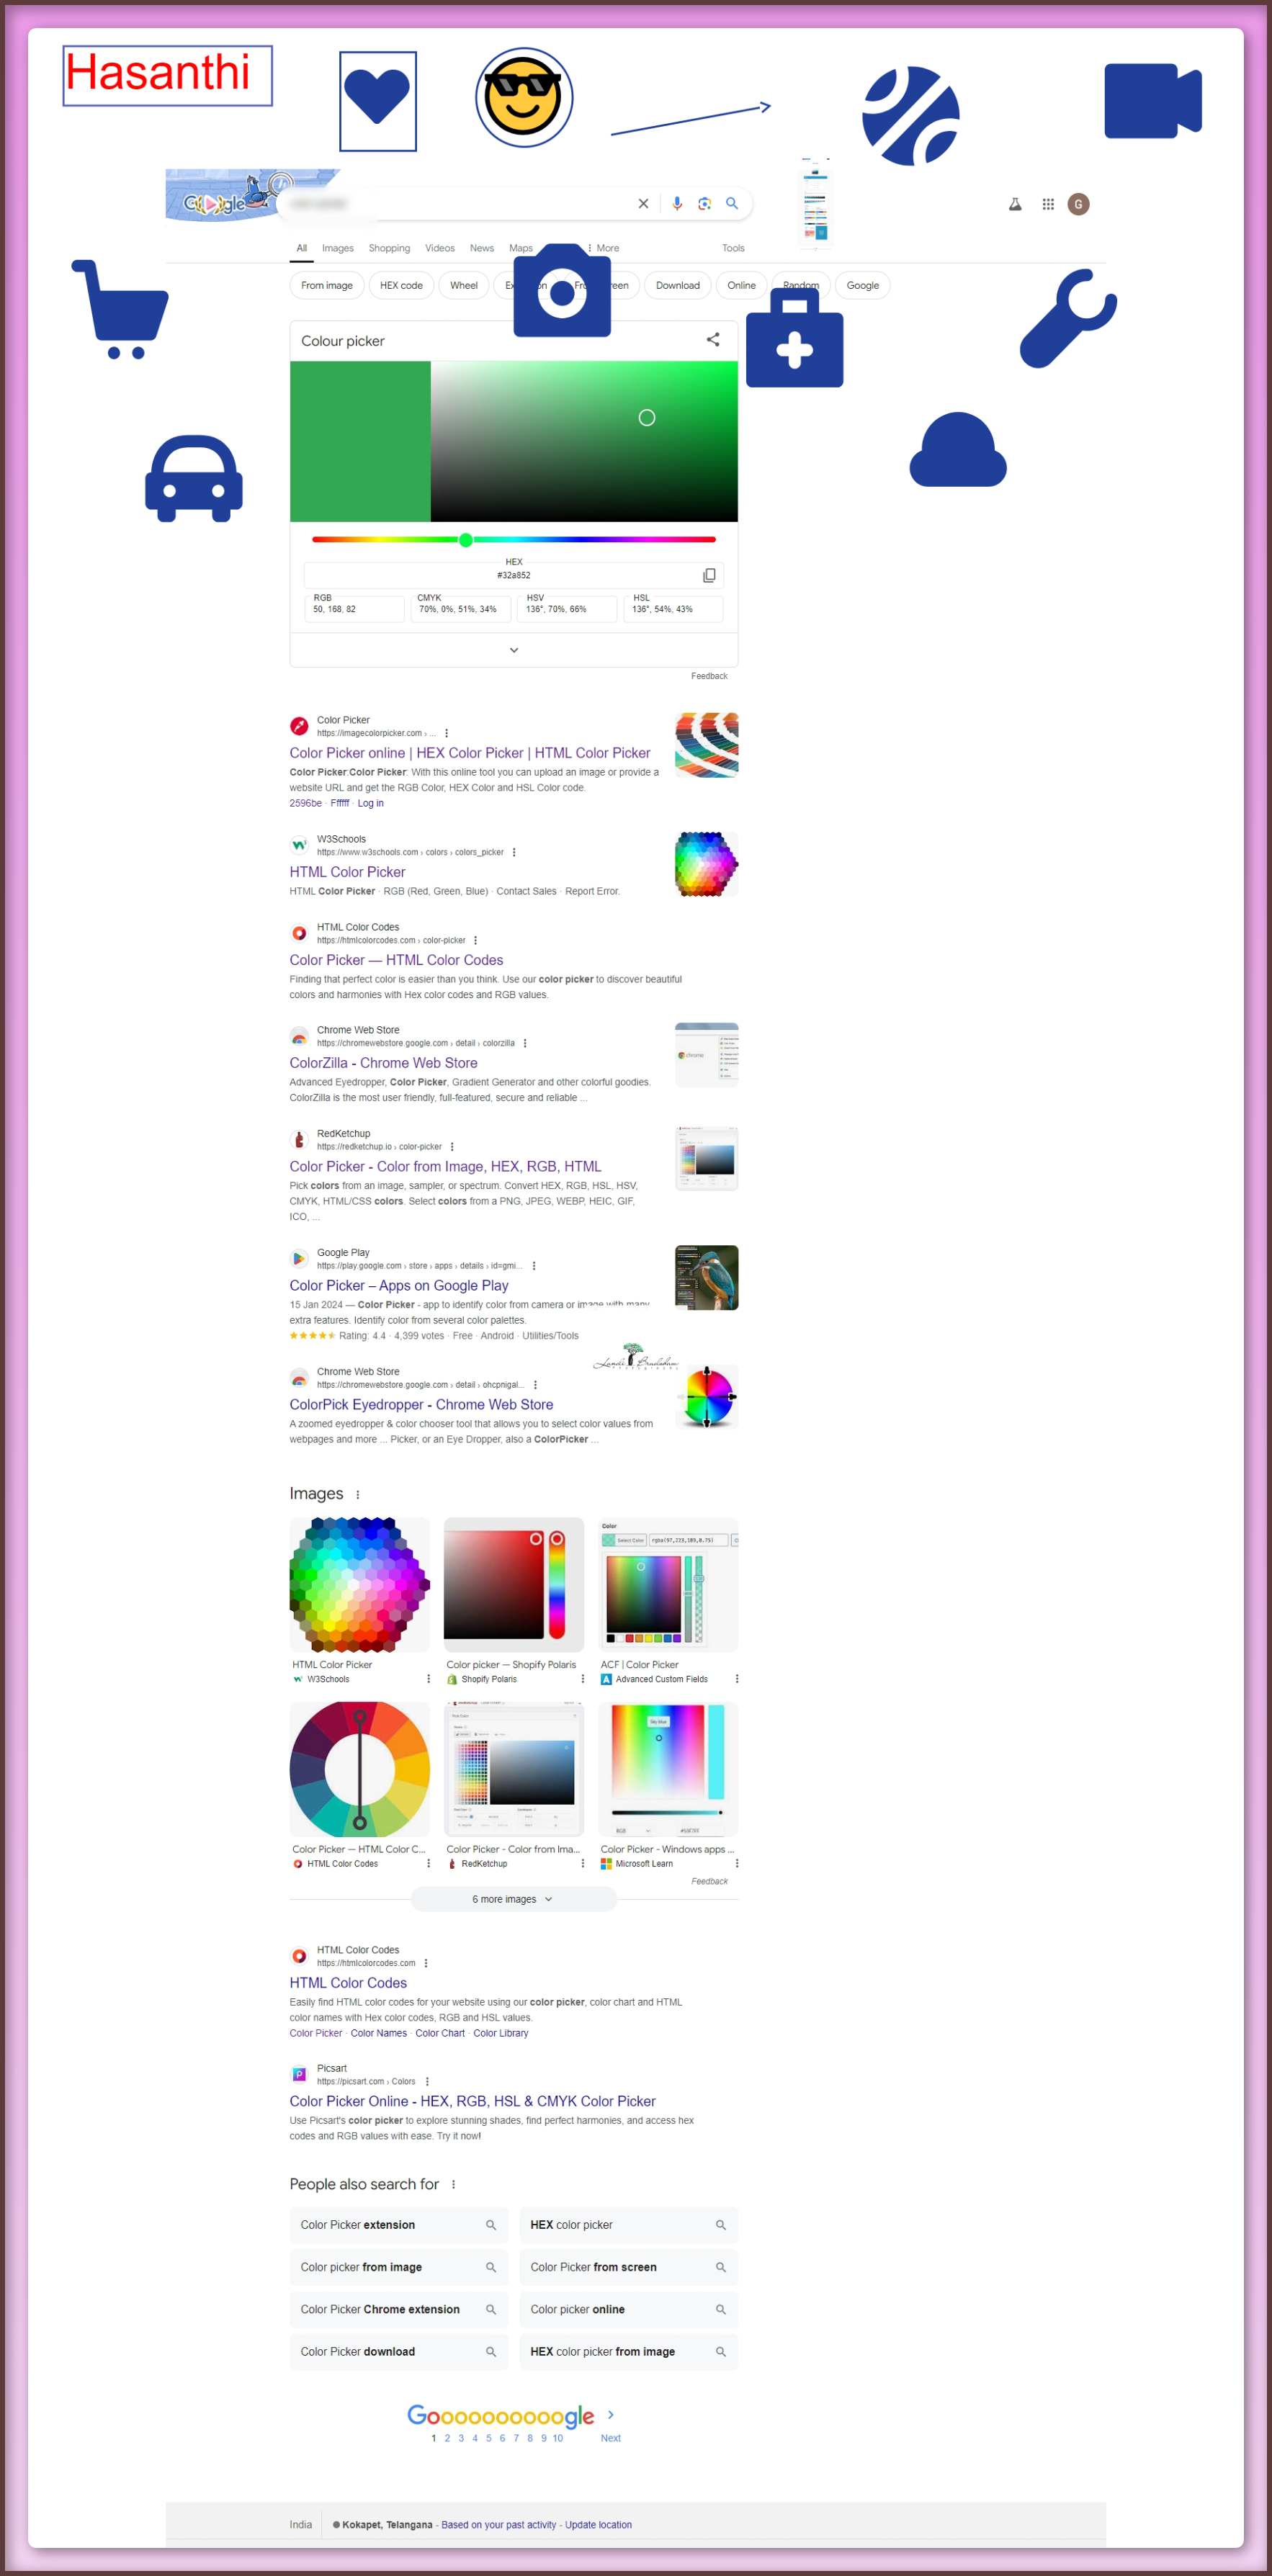
Task: Clear the search box with the X icon
Action: [x=643, y=204]
